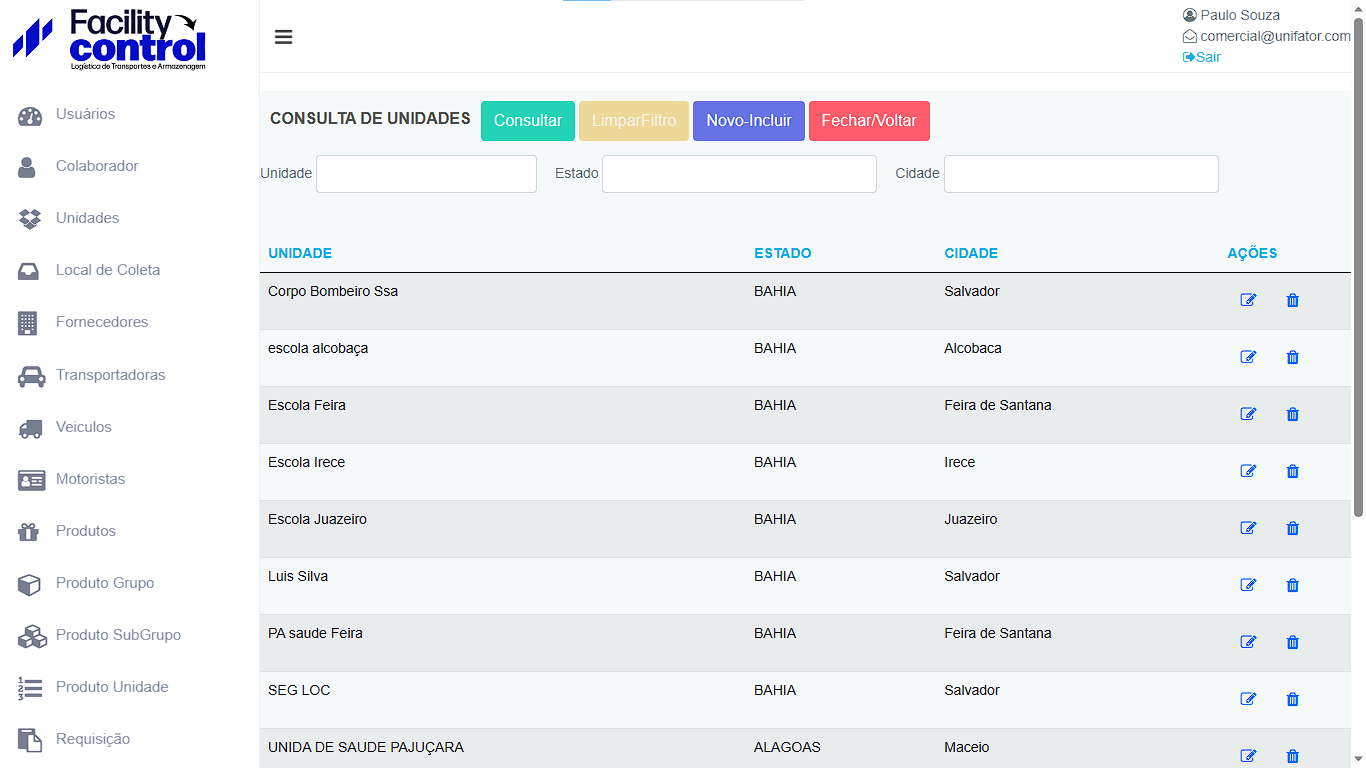Image resolution: width=1366 pixels, height=768 pixels.
Task: Open edit for Luis Silva row
Action: click(1248, 585)
